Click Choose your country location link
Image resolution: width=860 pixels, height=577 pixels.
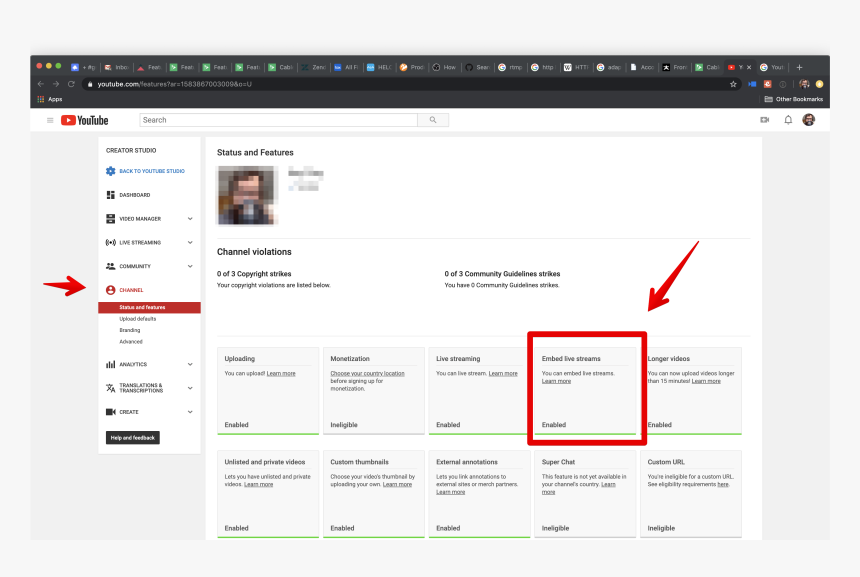point(367,374)
